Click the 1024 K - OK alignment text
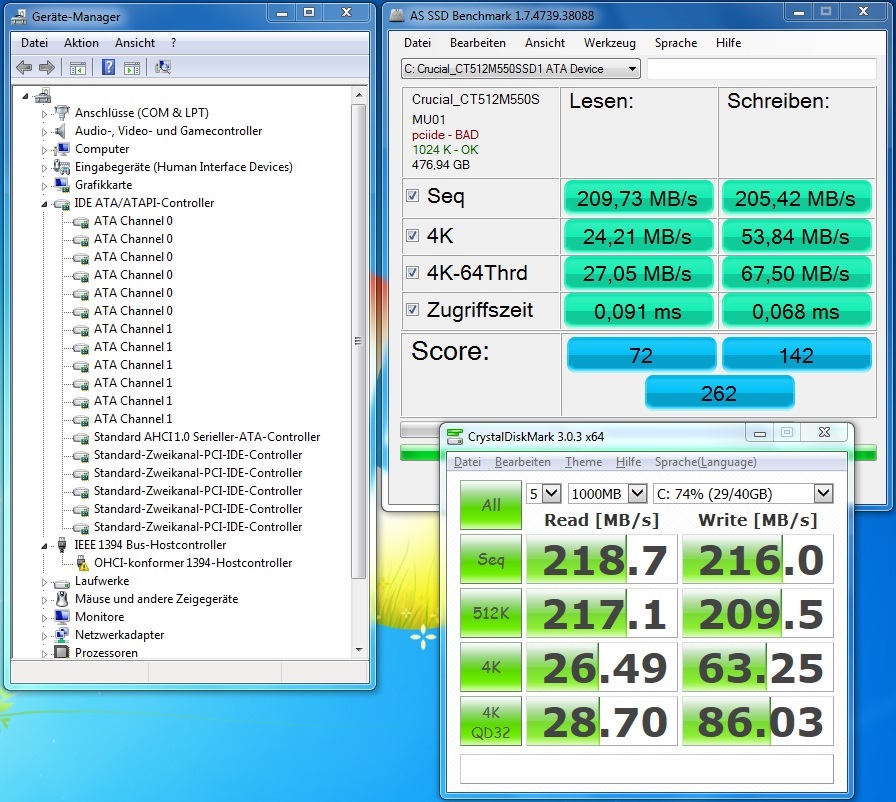The width and height of the screenshot is (896, 802). pyautogui.click(x=445, y=150)
